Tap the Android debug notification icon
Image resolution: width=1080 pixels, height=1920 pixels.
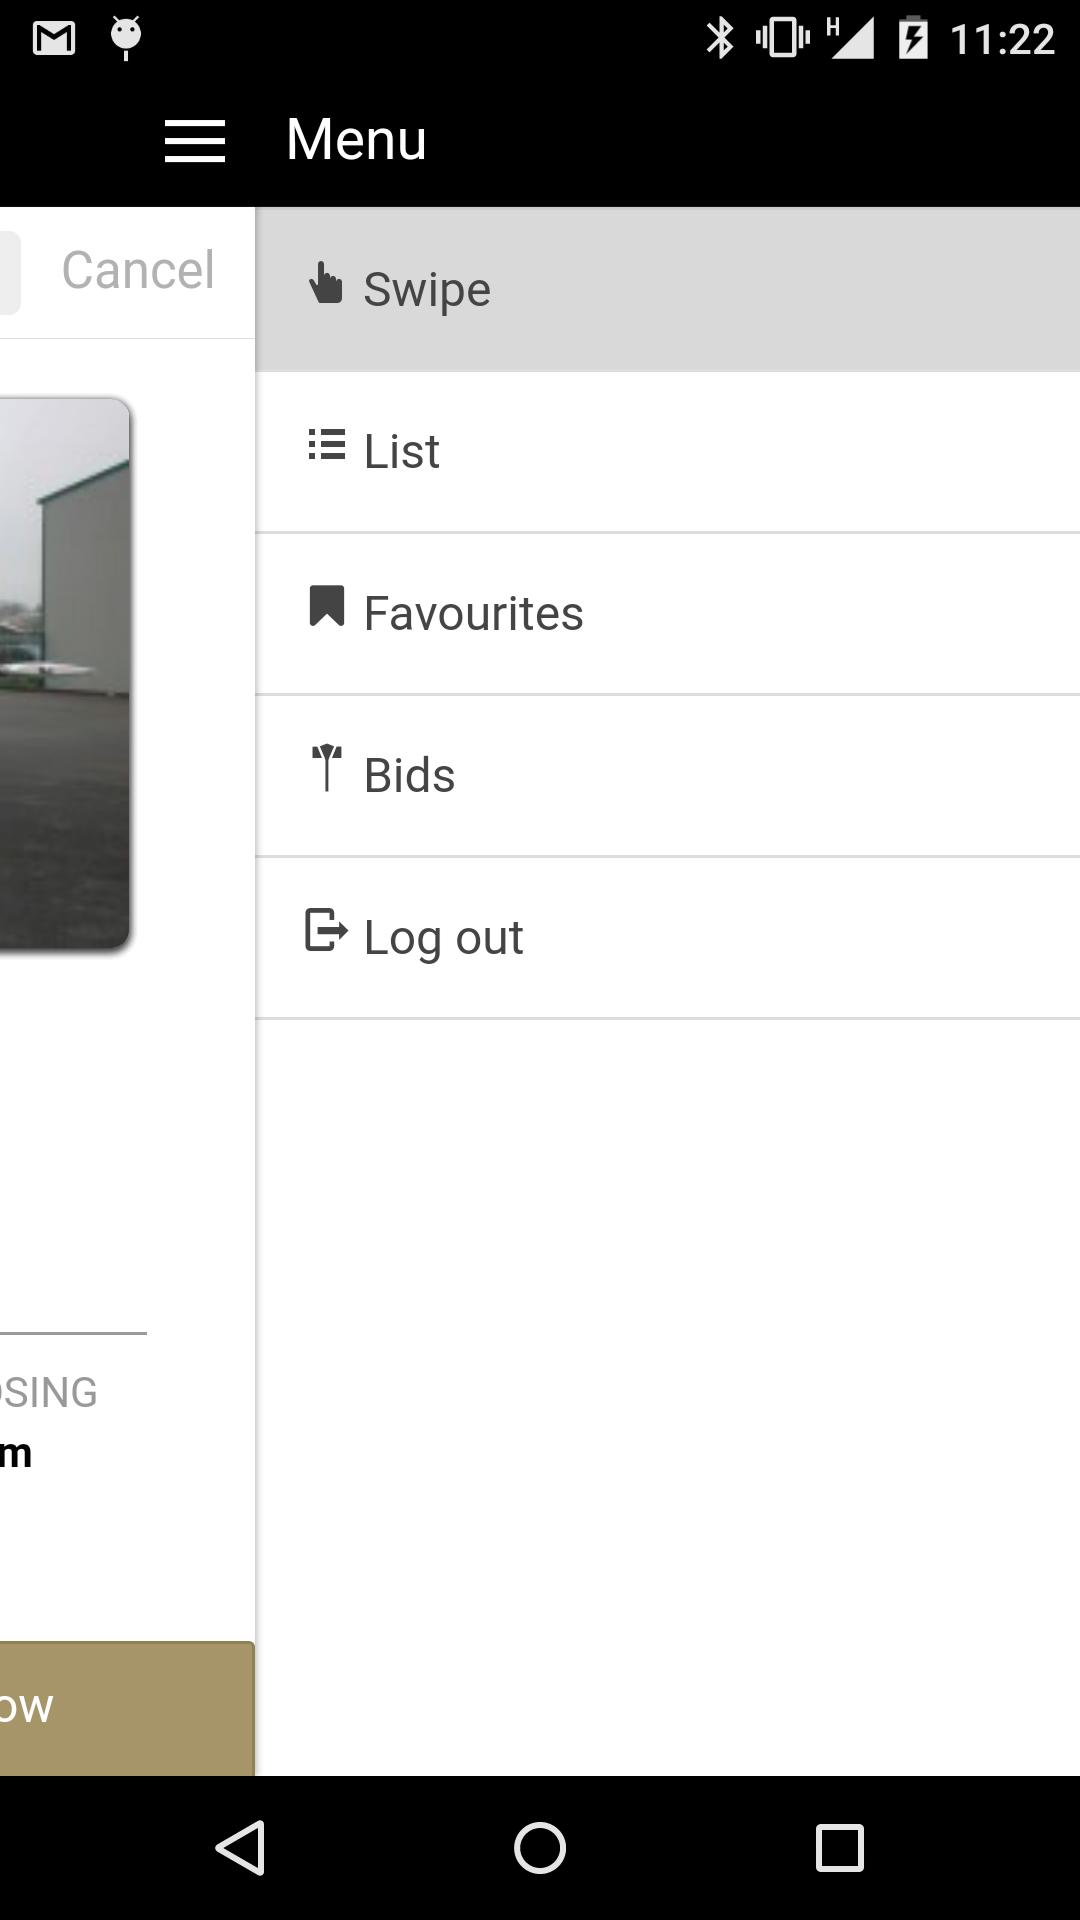click(x=126, y=38)
